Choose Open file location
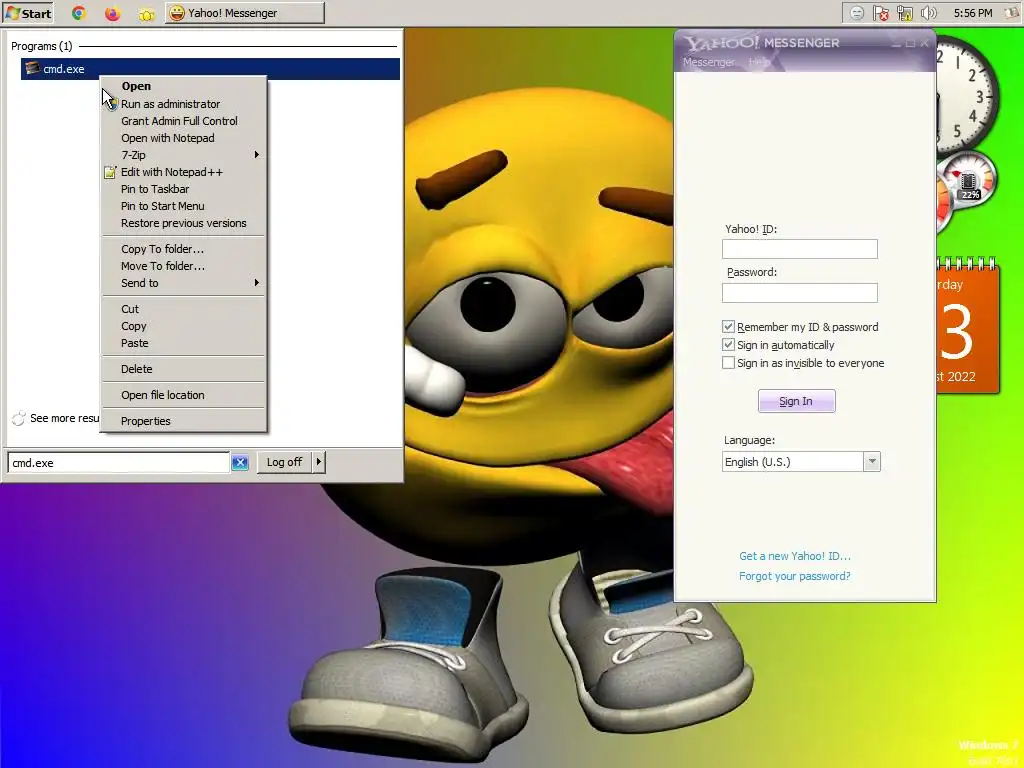Viewport: 1024px width, 768px height. point(184,395)
